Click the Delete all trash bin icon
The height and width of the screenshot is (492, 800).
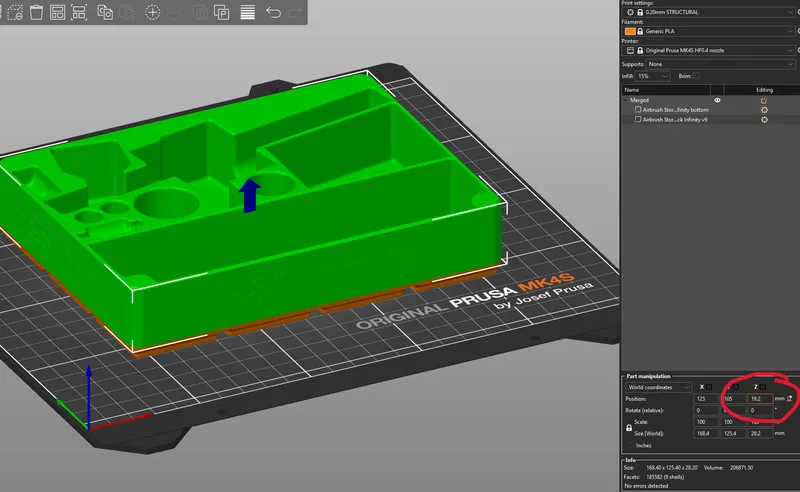click(x=36, y=12)
